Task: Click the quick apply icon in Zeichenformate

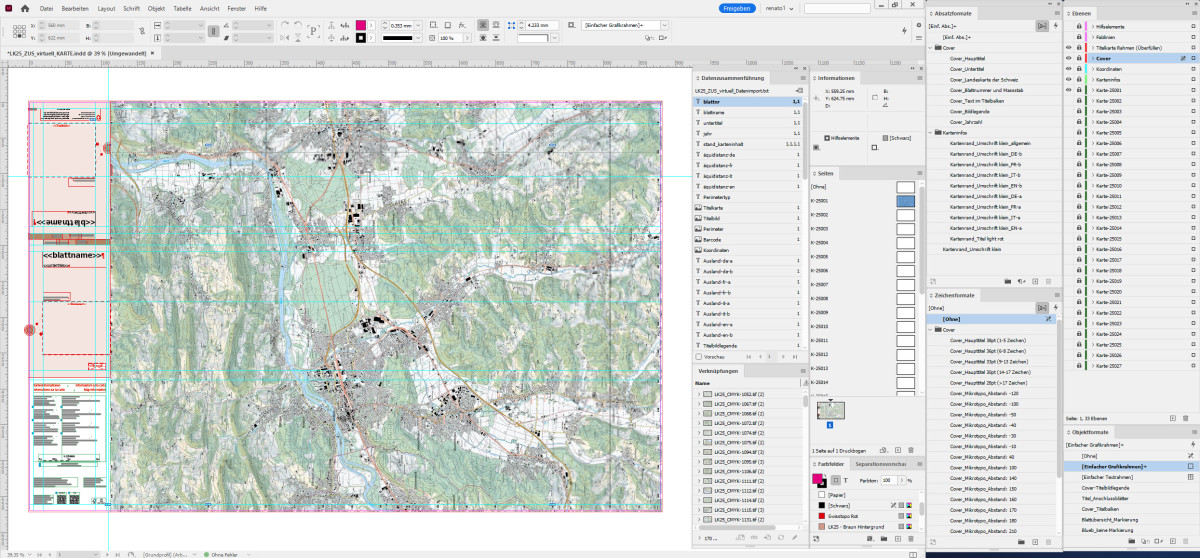Action: click(1056, 307)
